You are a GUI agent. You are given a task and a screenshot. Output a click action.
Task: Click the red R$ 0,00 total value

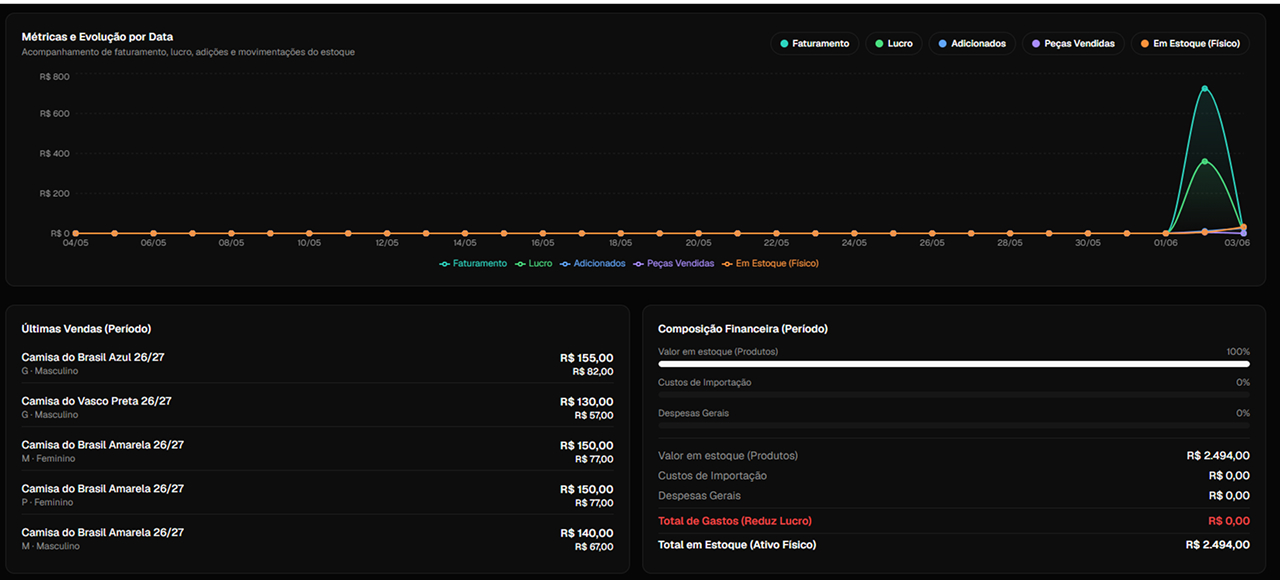click(1229, 521)
